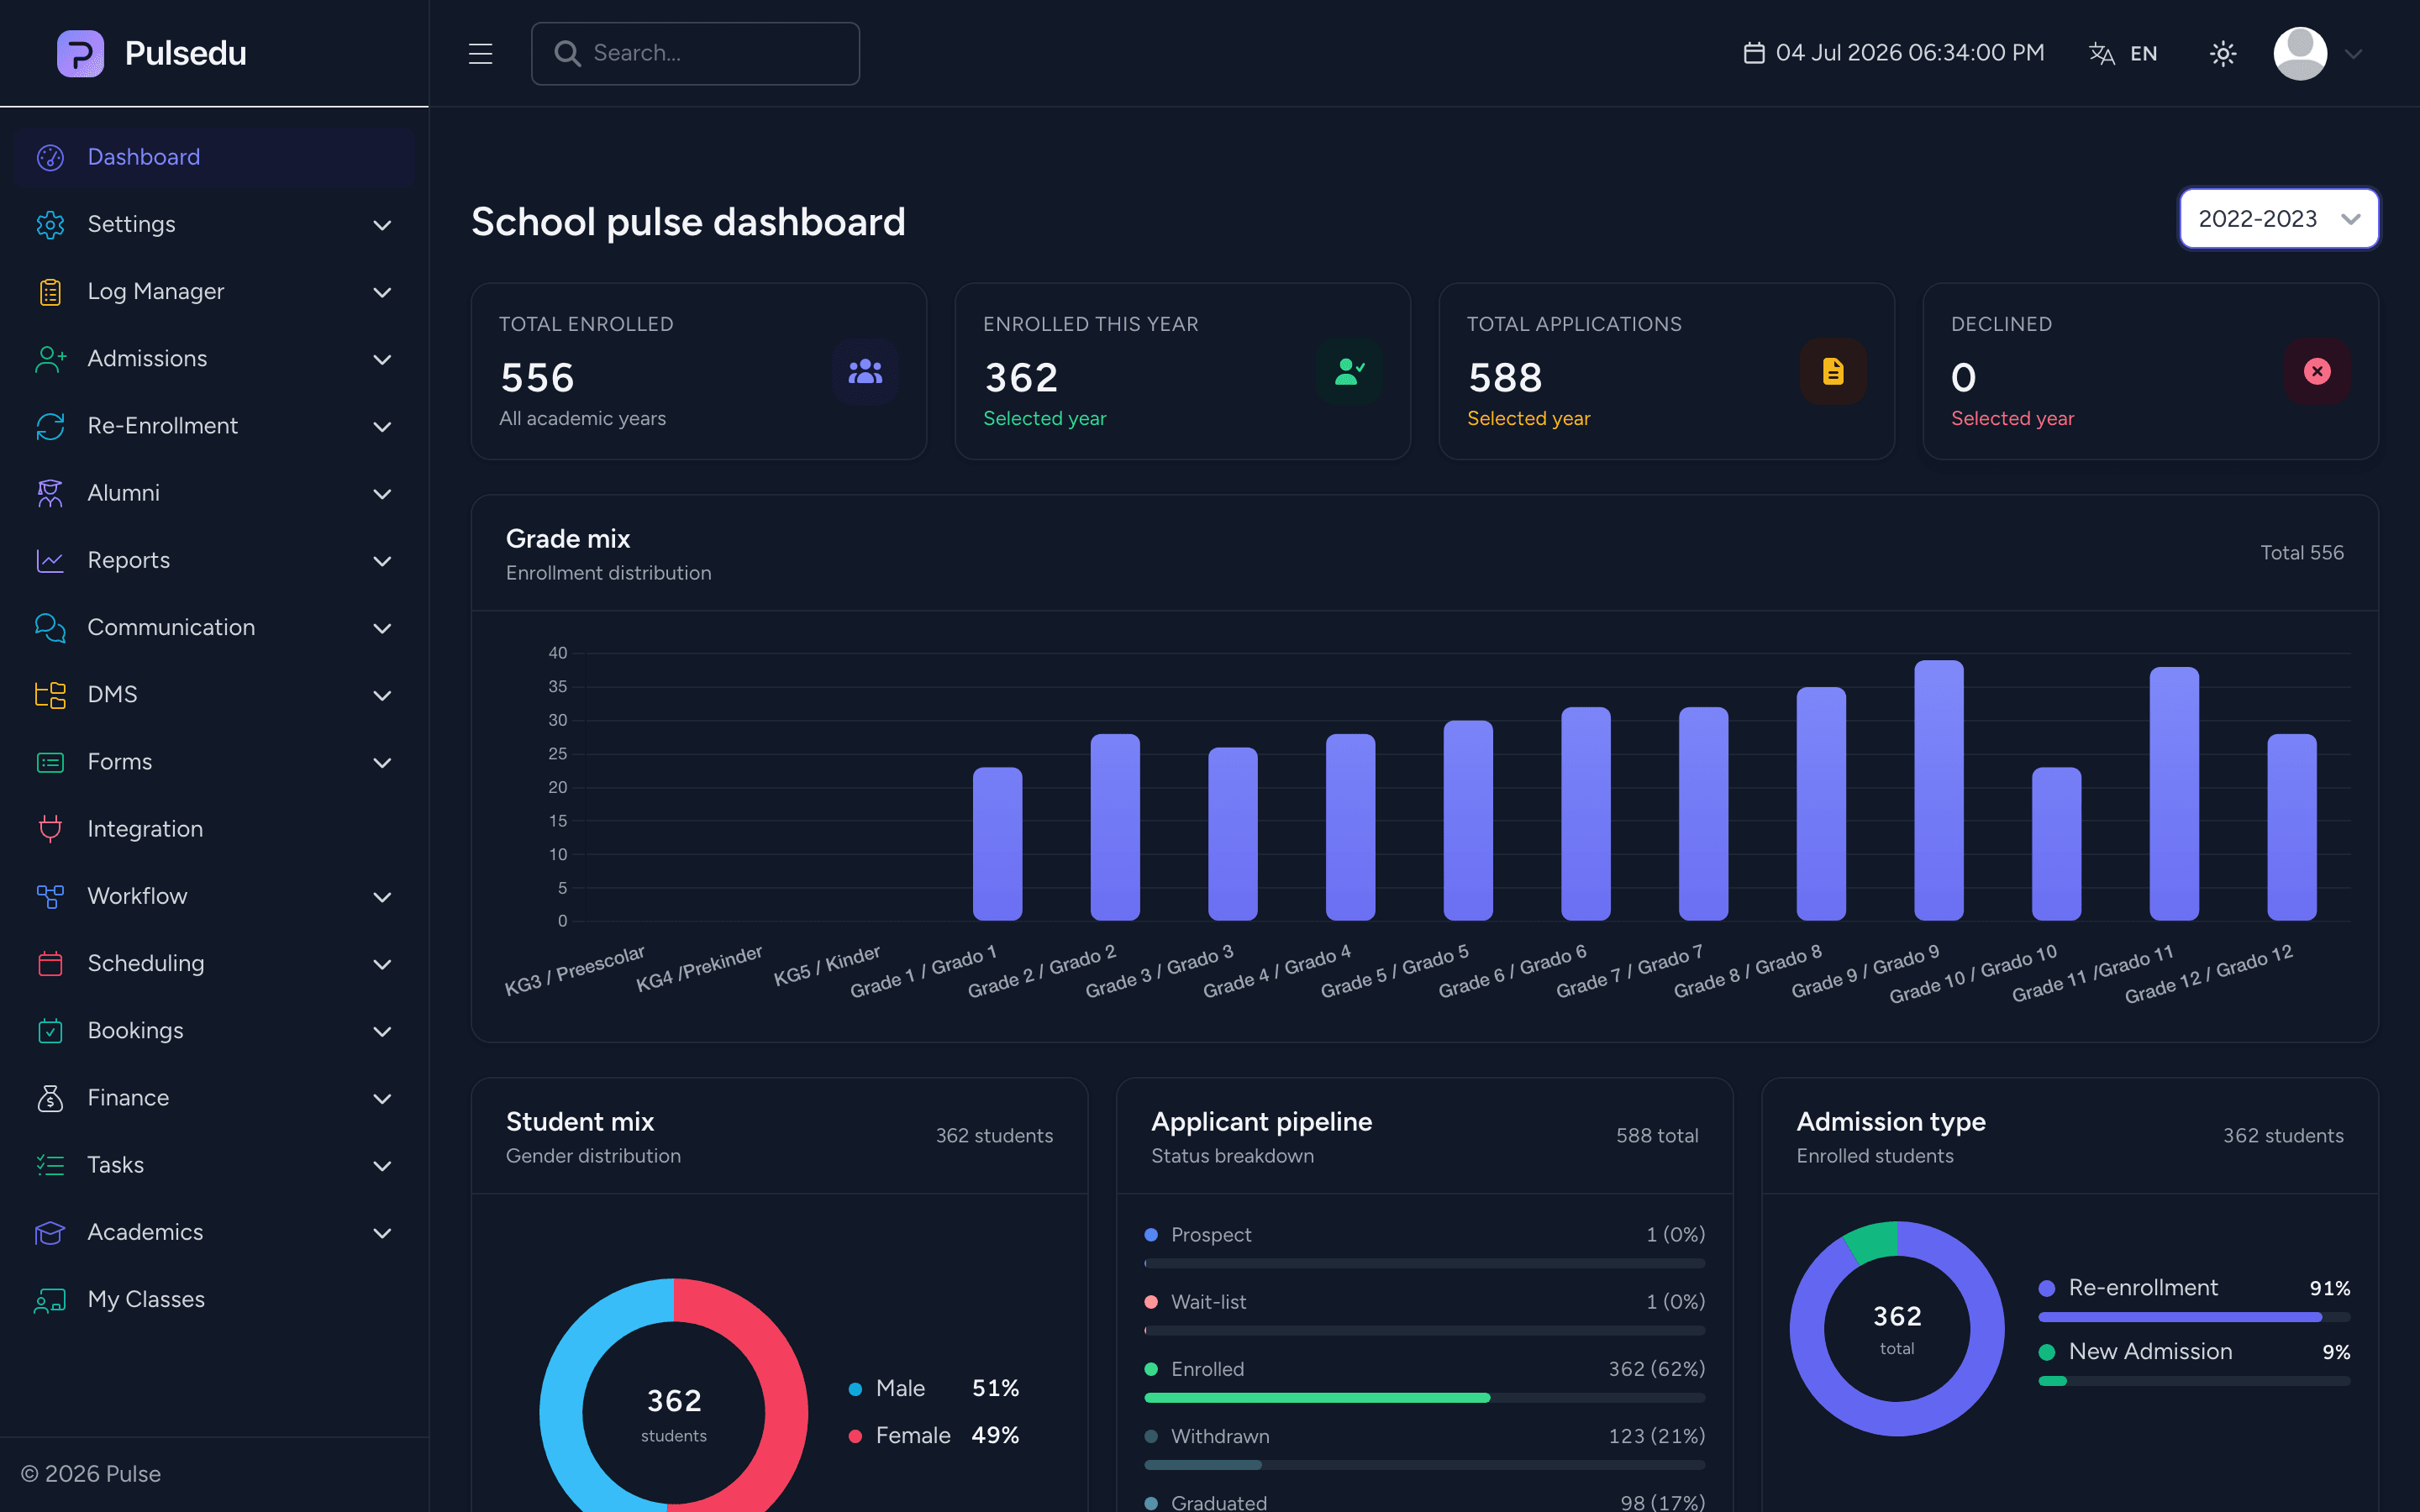Screen dimensions: 2420x1512
Task: Click the Communication chat bubbles icon
Action: [50, 627]
